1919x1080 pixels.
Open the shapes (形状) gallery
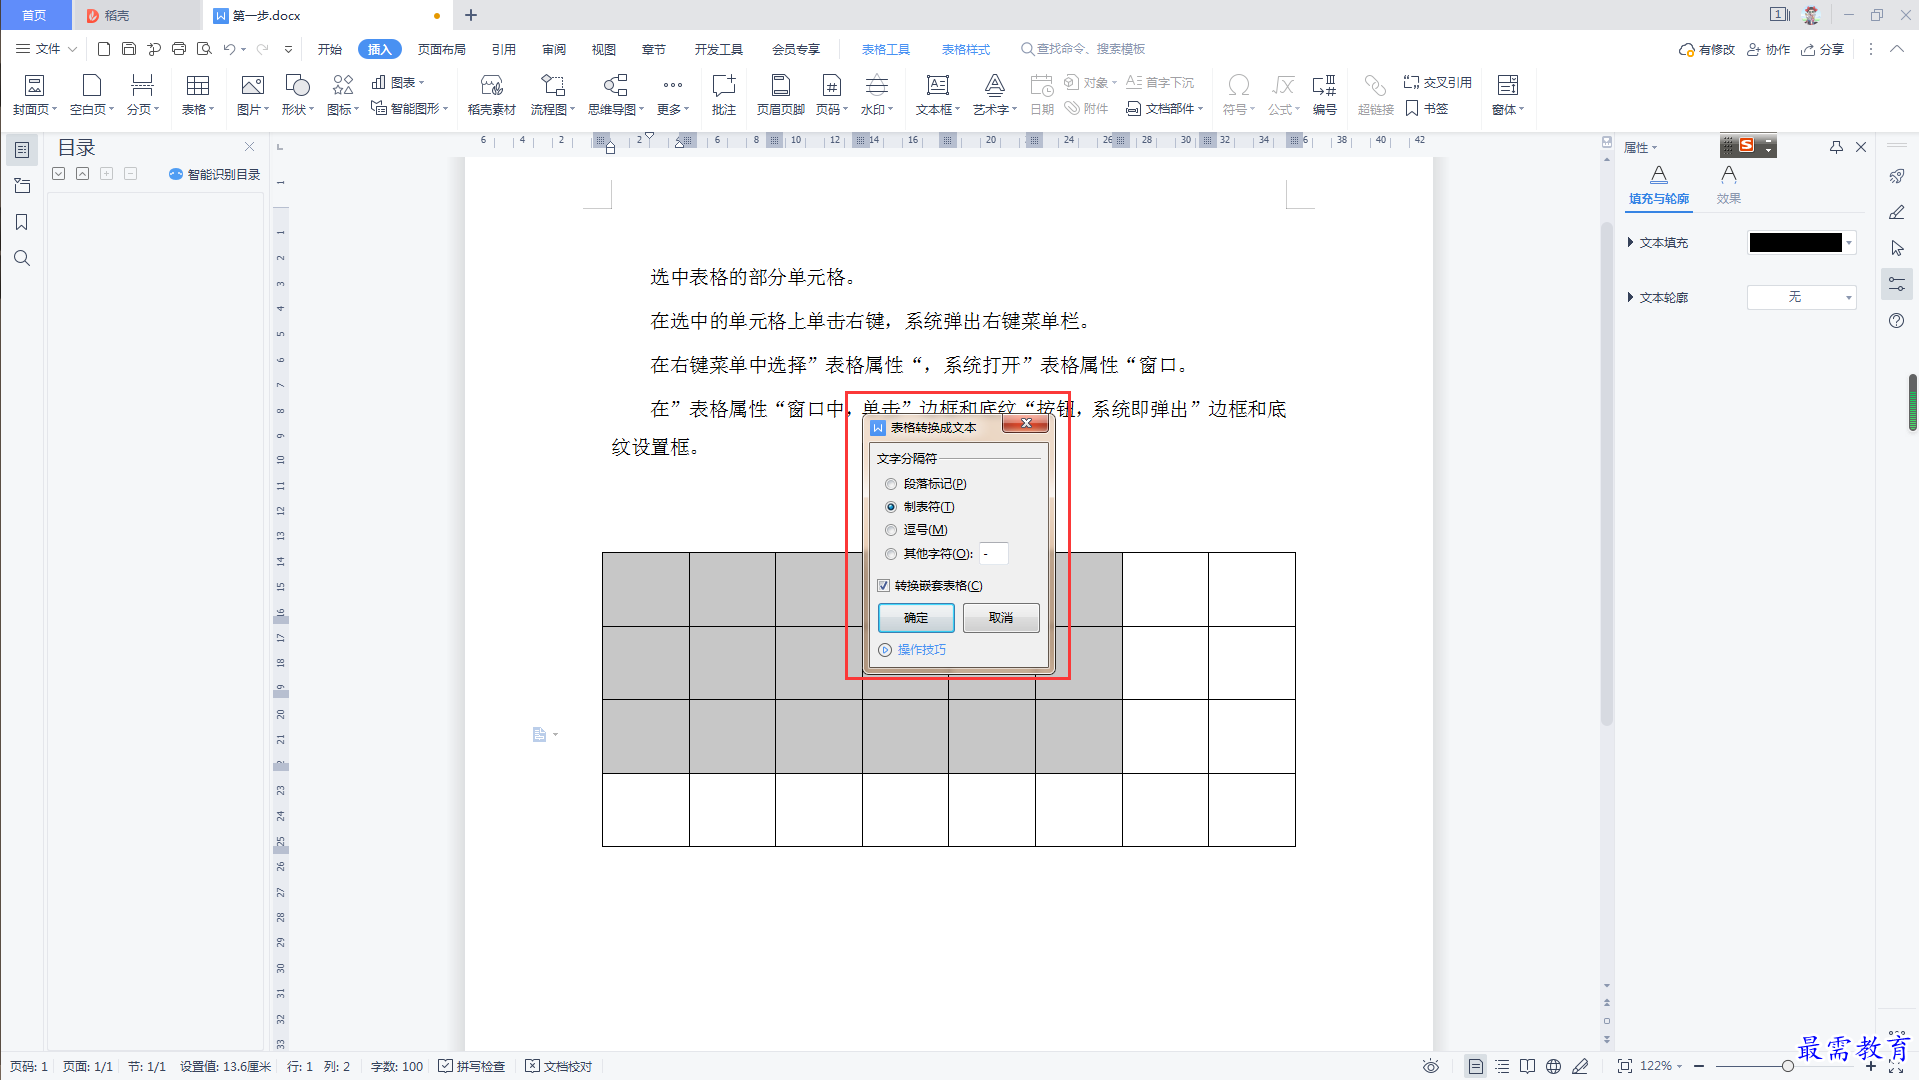(x=297, y=95)
